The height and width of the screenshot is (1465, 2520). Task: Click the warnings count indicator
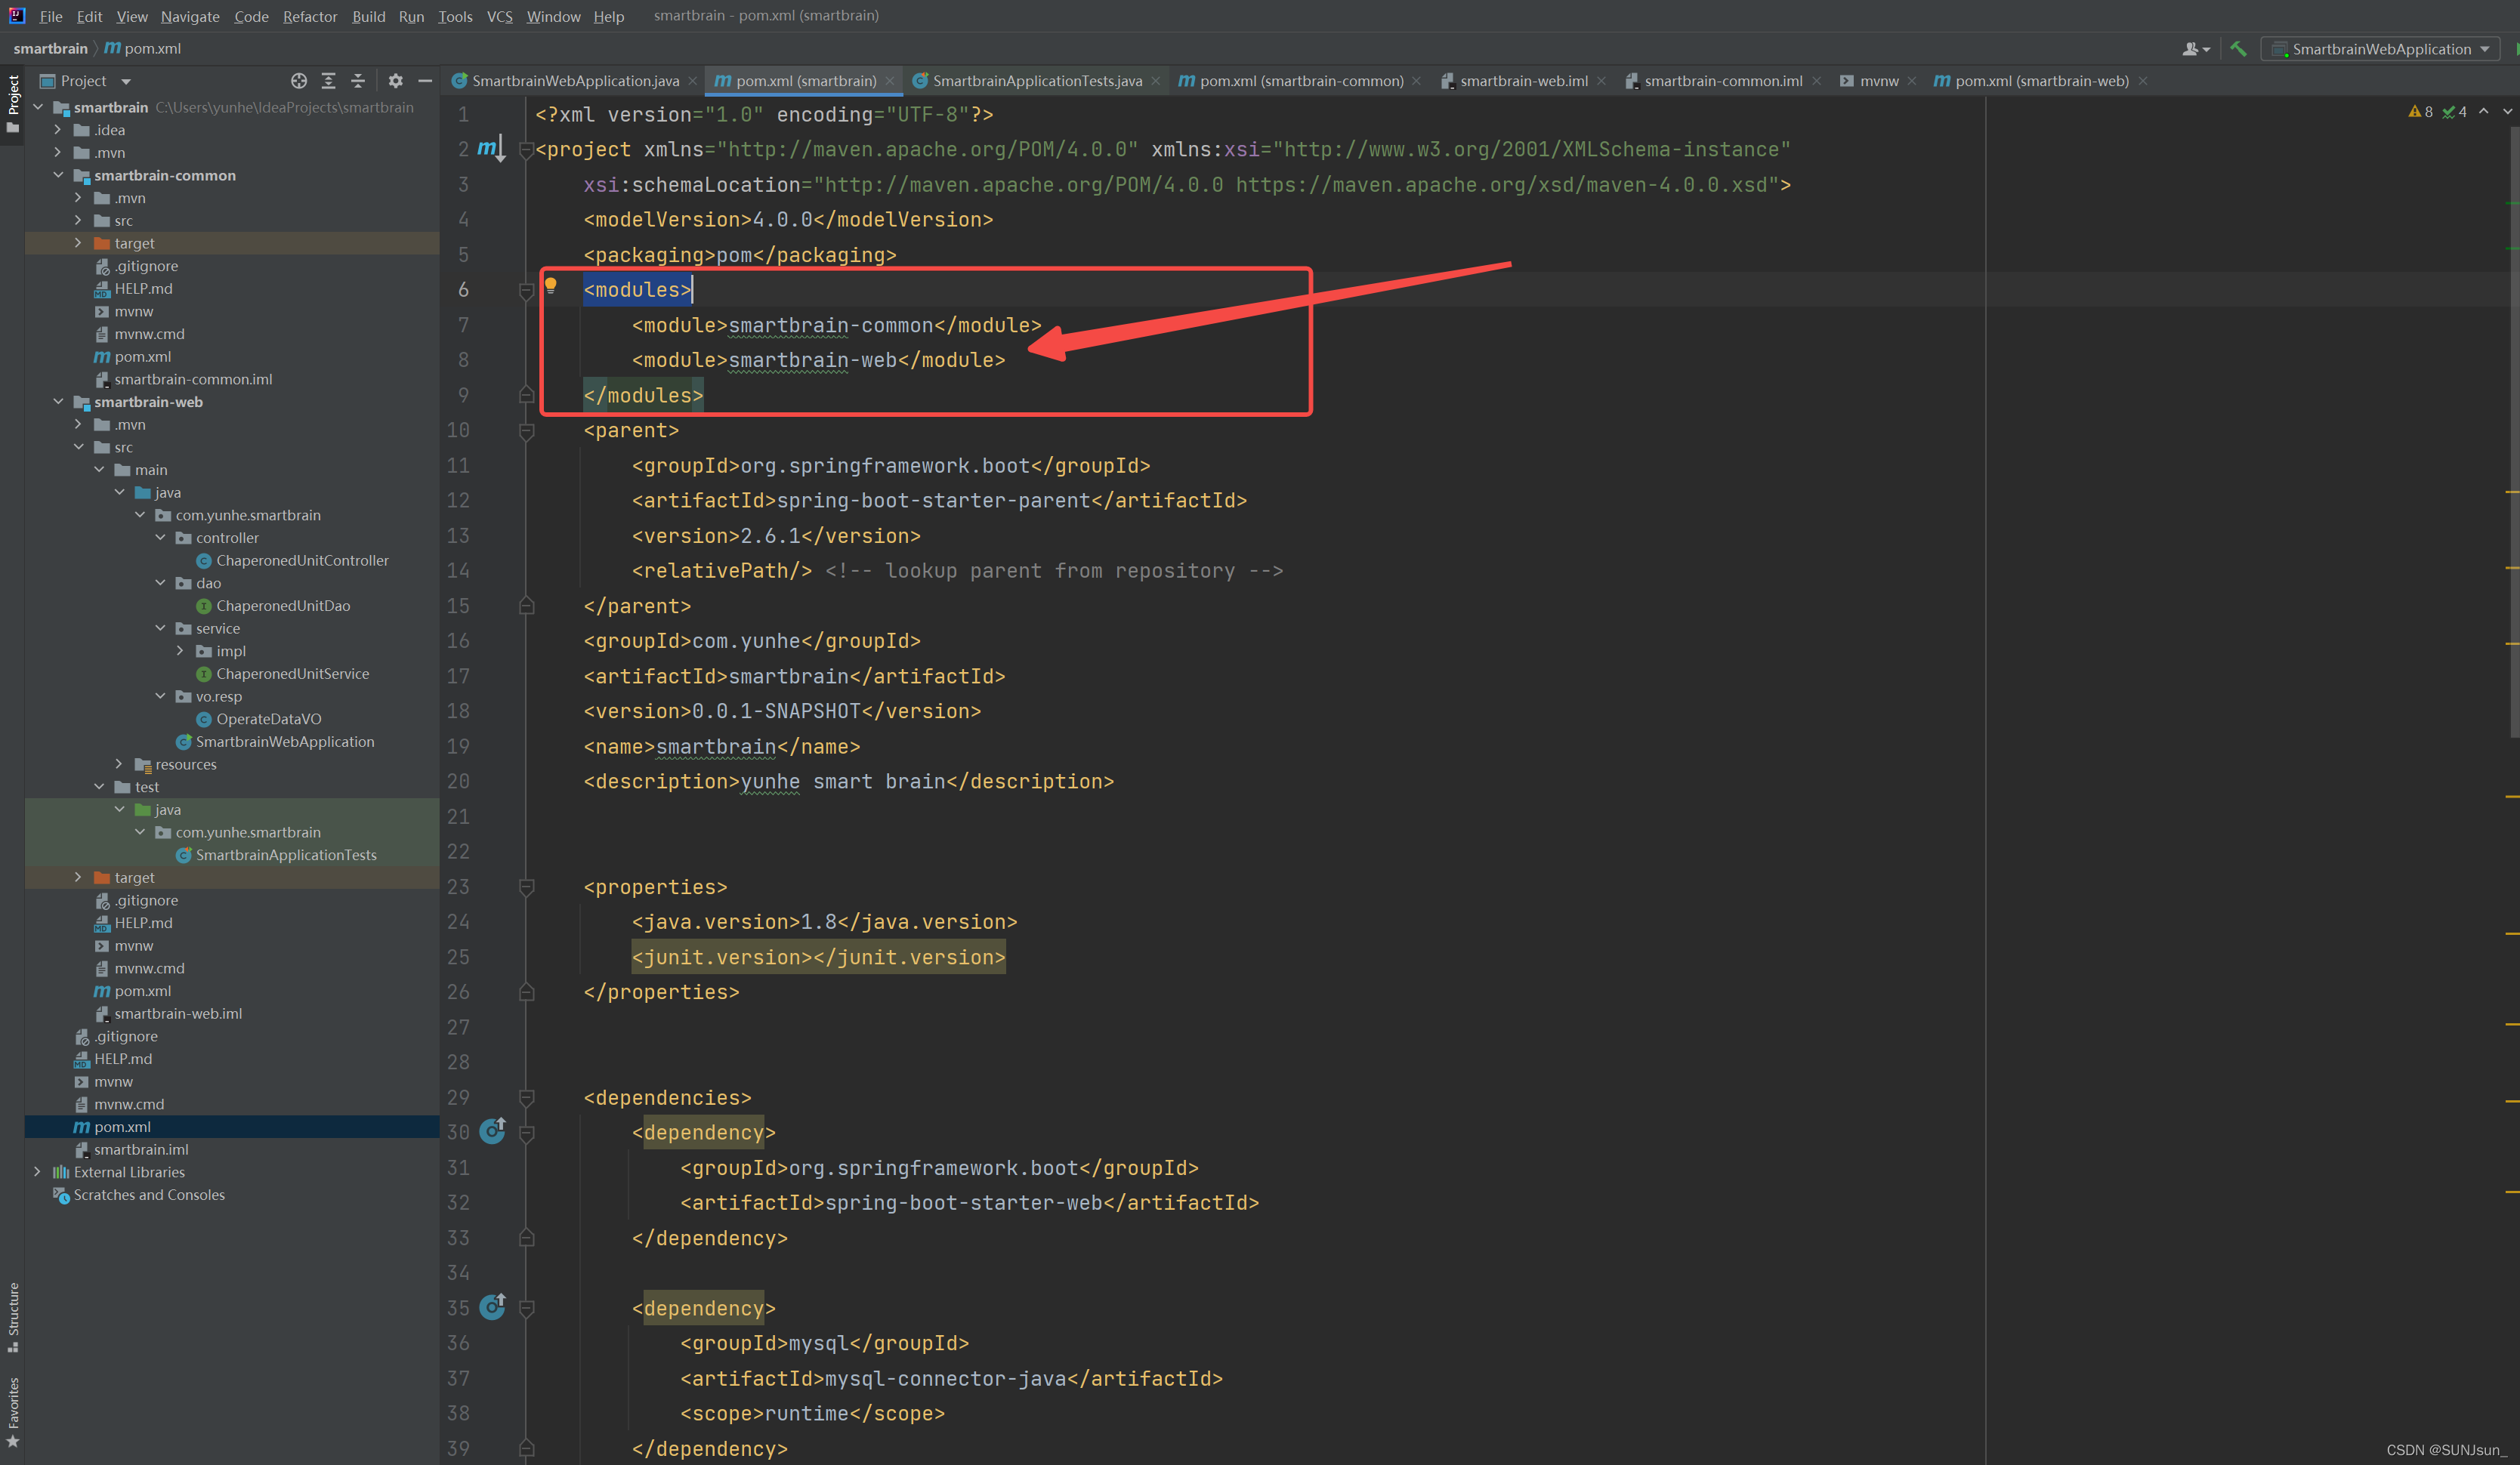[2421, 112]
